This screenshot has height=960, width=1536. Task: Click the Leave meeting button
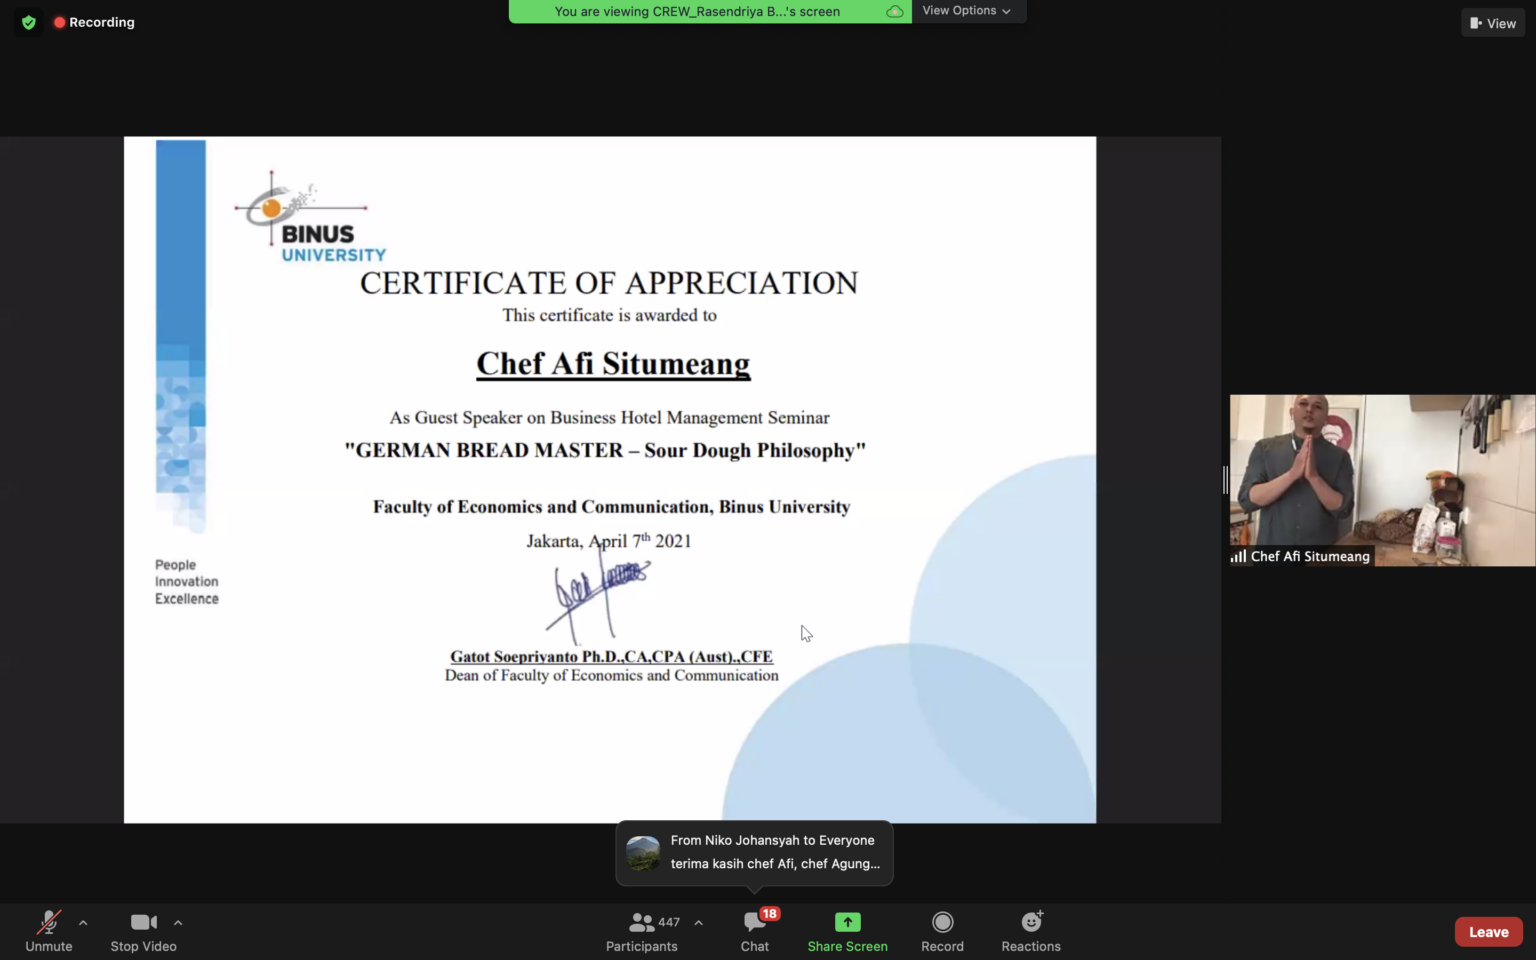(1488, 932)
